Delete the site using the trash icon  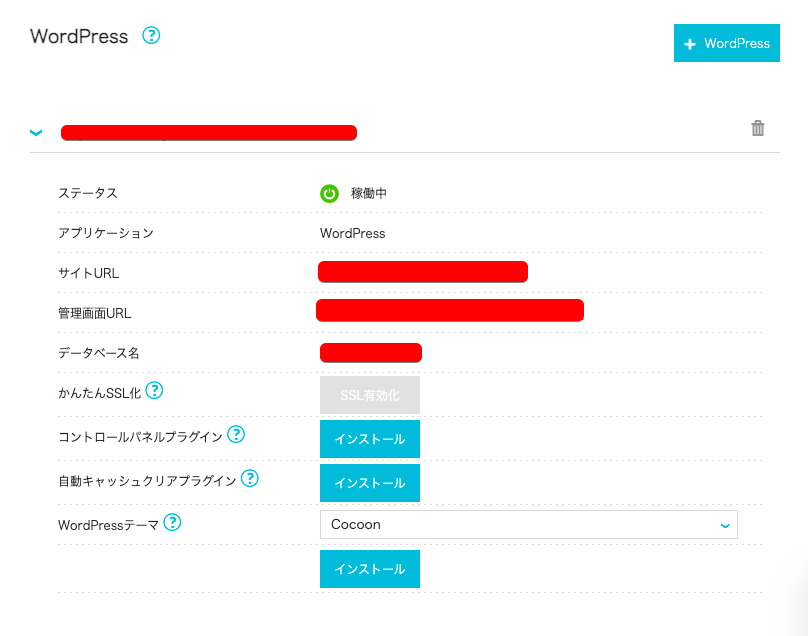(758, 128)
